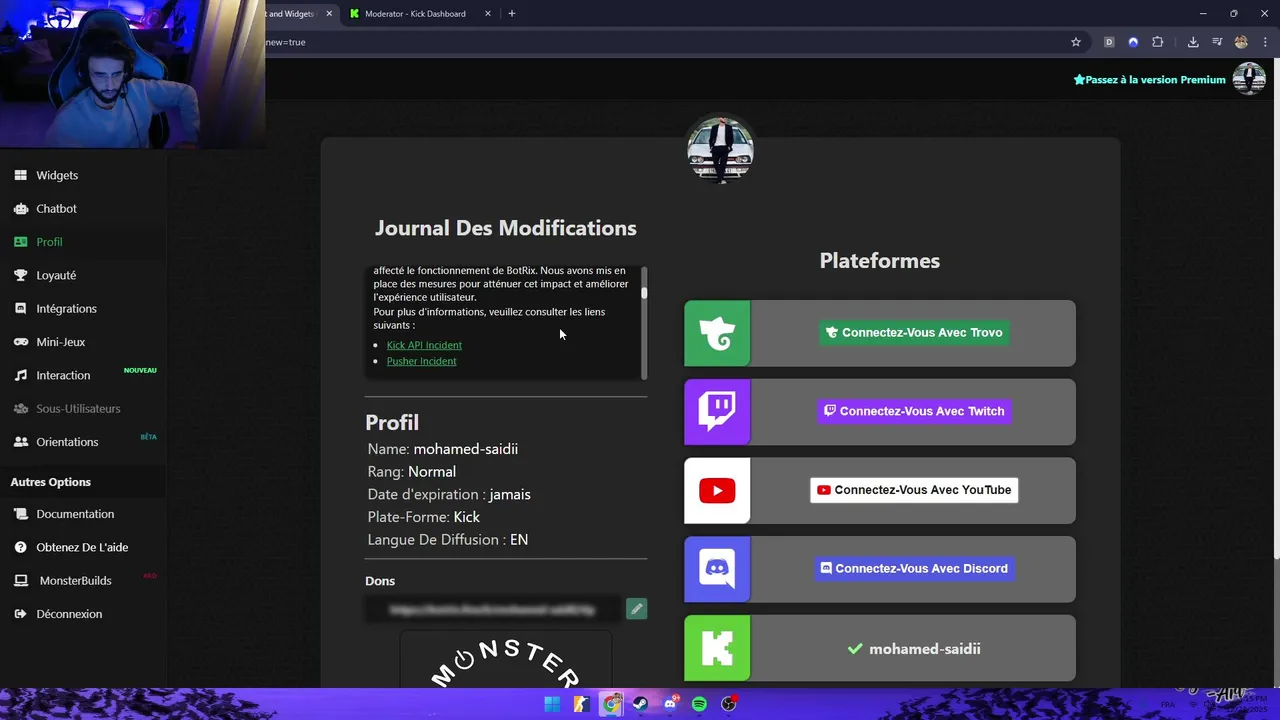Open OBS from taskbar
Viewport: 1280px width, 720px height.
(x=729, y=704)
